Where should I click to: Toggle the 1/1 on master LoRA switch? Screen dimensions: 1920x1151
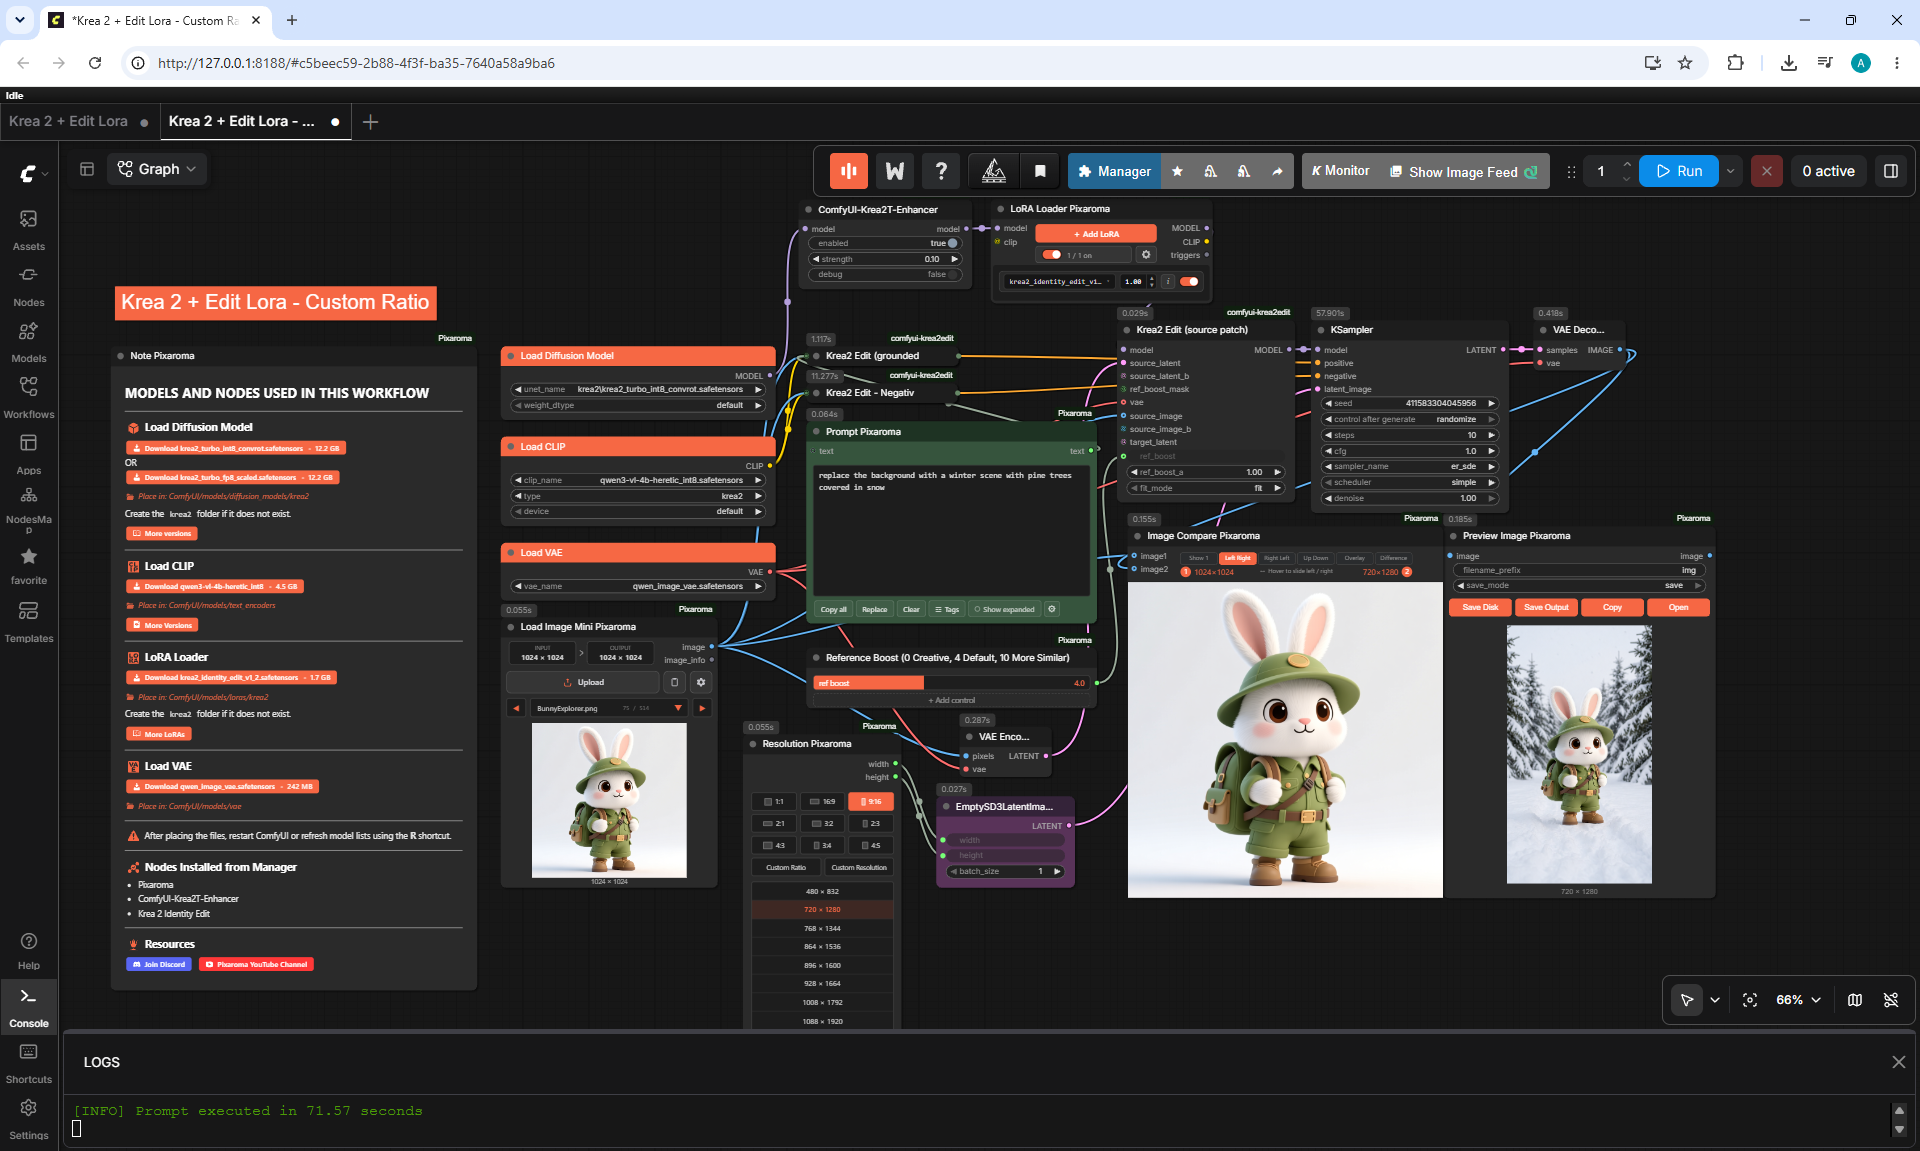pyautogui.click(x=1051, y=255)
